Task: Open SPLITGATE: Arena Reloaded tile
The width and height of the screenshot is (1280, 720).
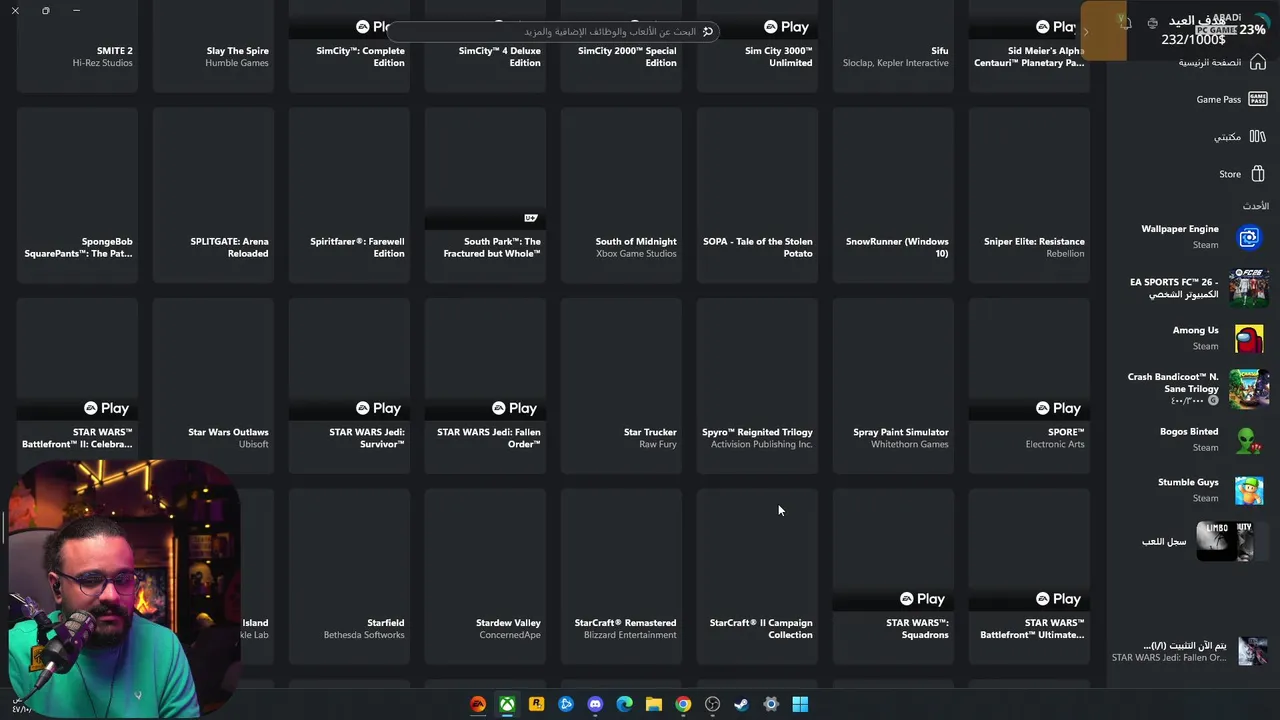Action: 213,195
